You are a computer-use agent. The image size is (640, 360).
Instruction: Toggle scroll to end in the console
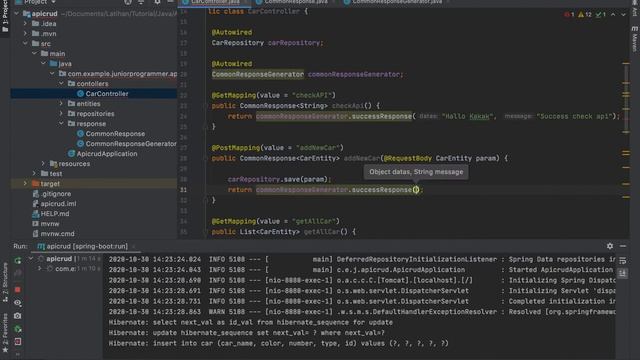[x=622, y=273]
